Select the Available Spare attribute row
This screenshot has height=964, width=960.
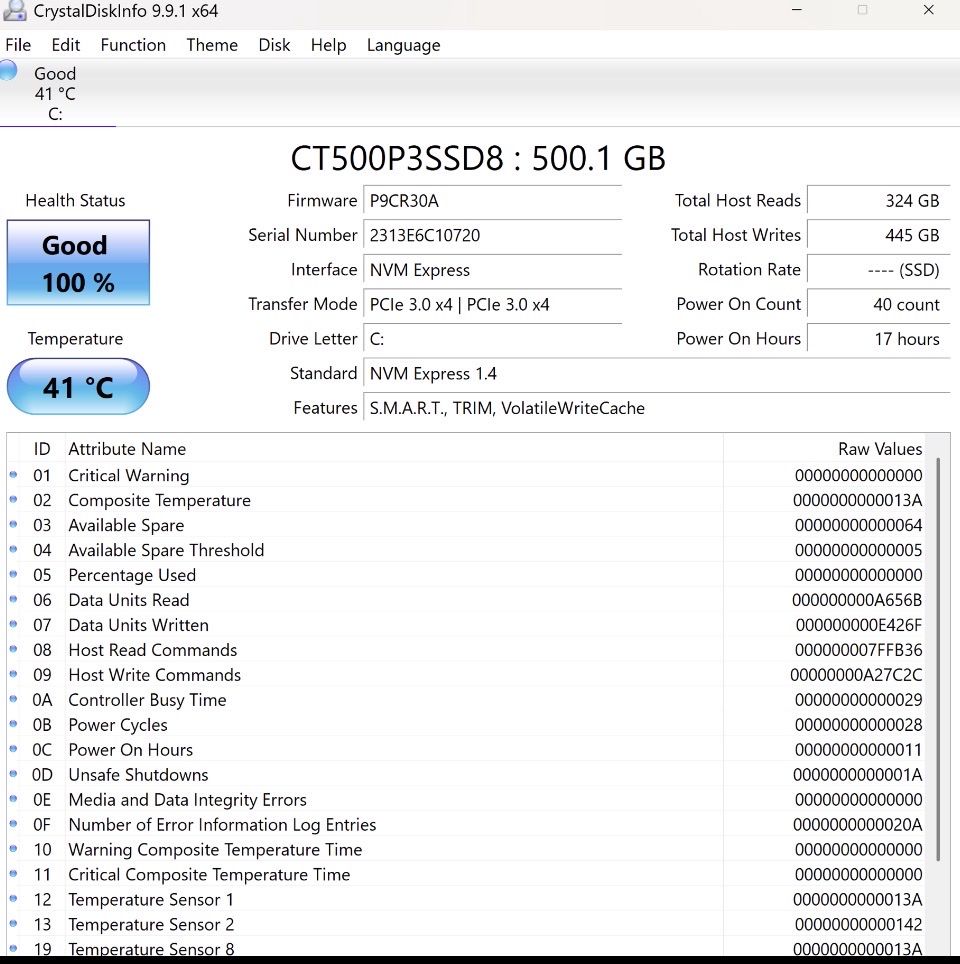point(466,525)
